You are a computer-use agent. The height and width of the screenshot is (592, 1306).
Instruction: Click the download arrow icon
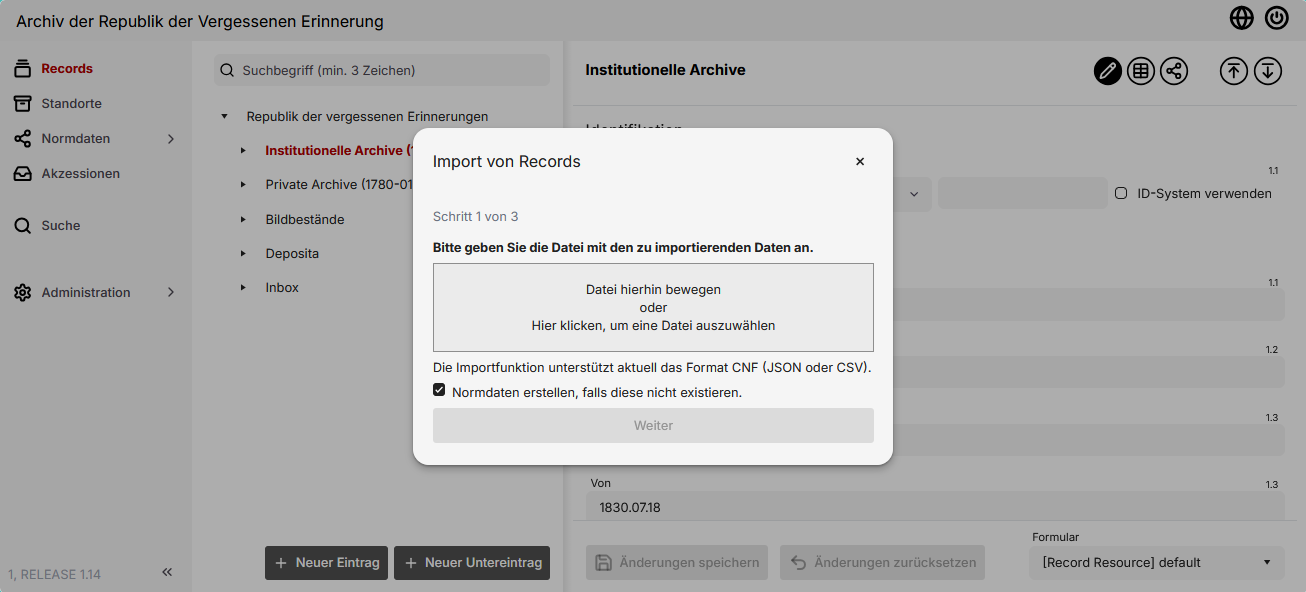click(x=1268, y=71)
